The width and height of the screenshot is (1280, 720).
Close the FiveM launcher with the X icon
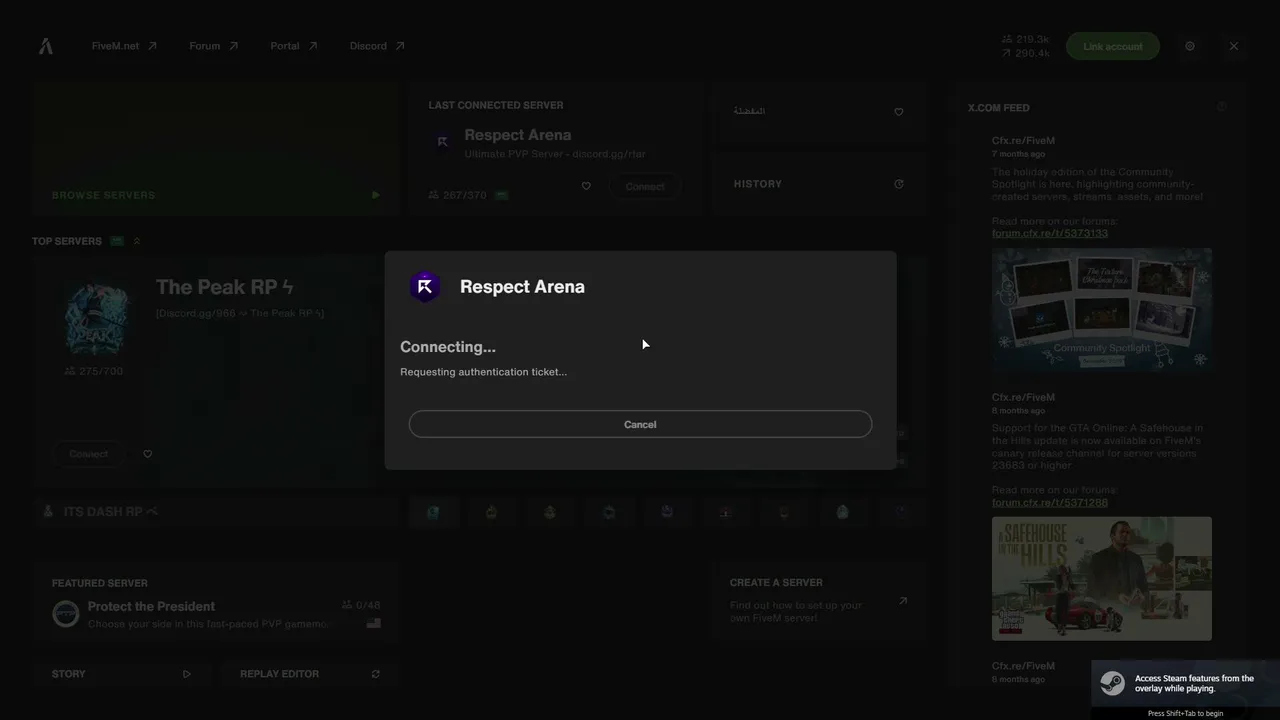[x=1234, y=46]
